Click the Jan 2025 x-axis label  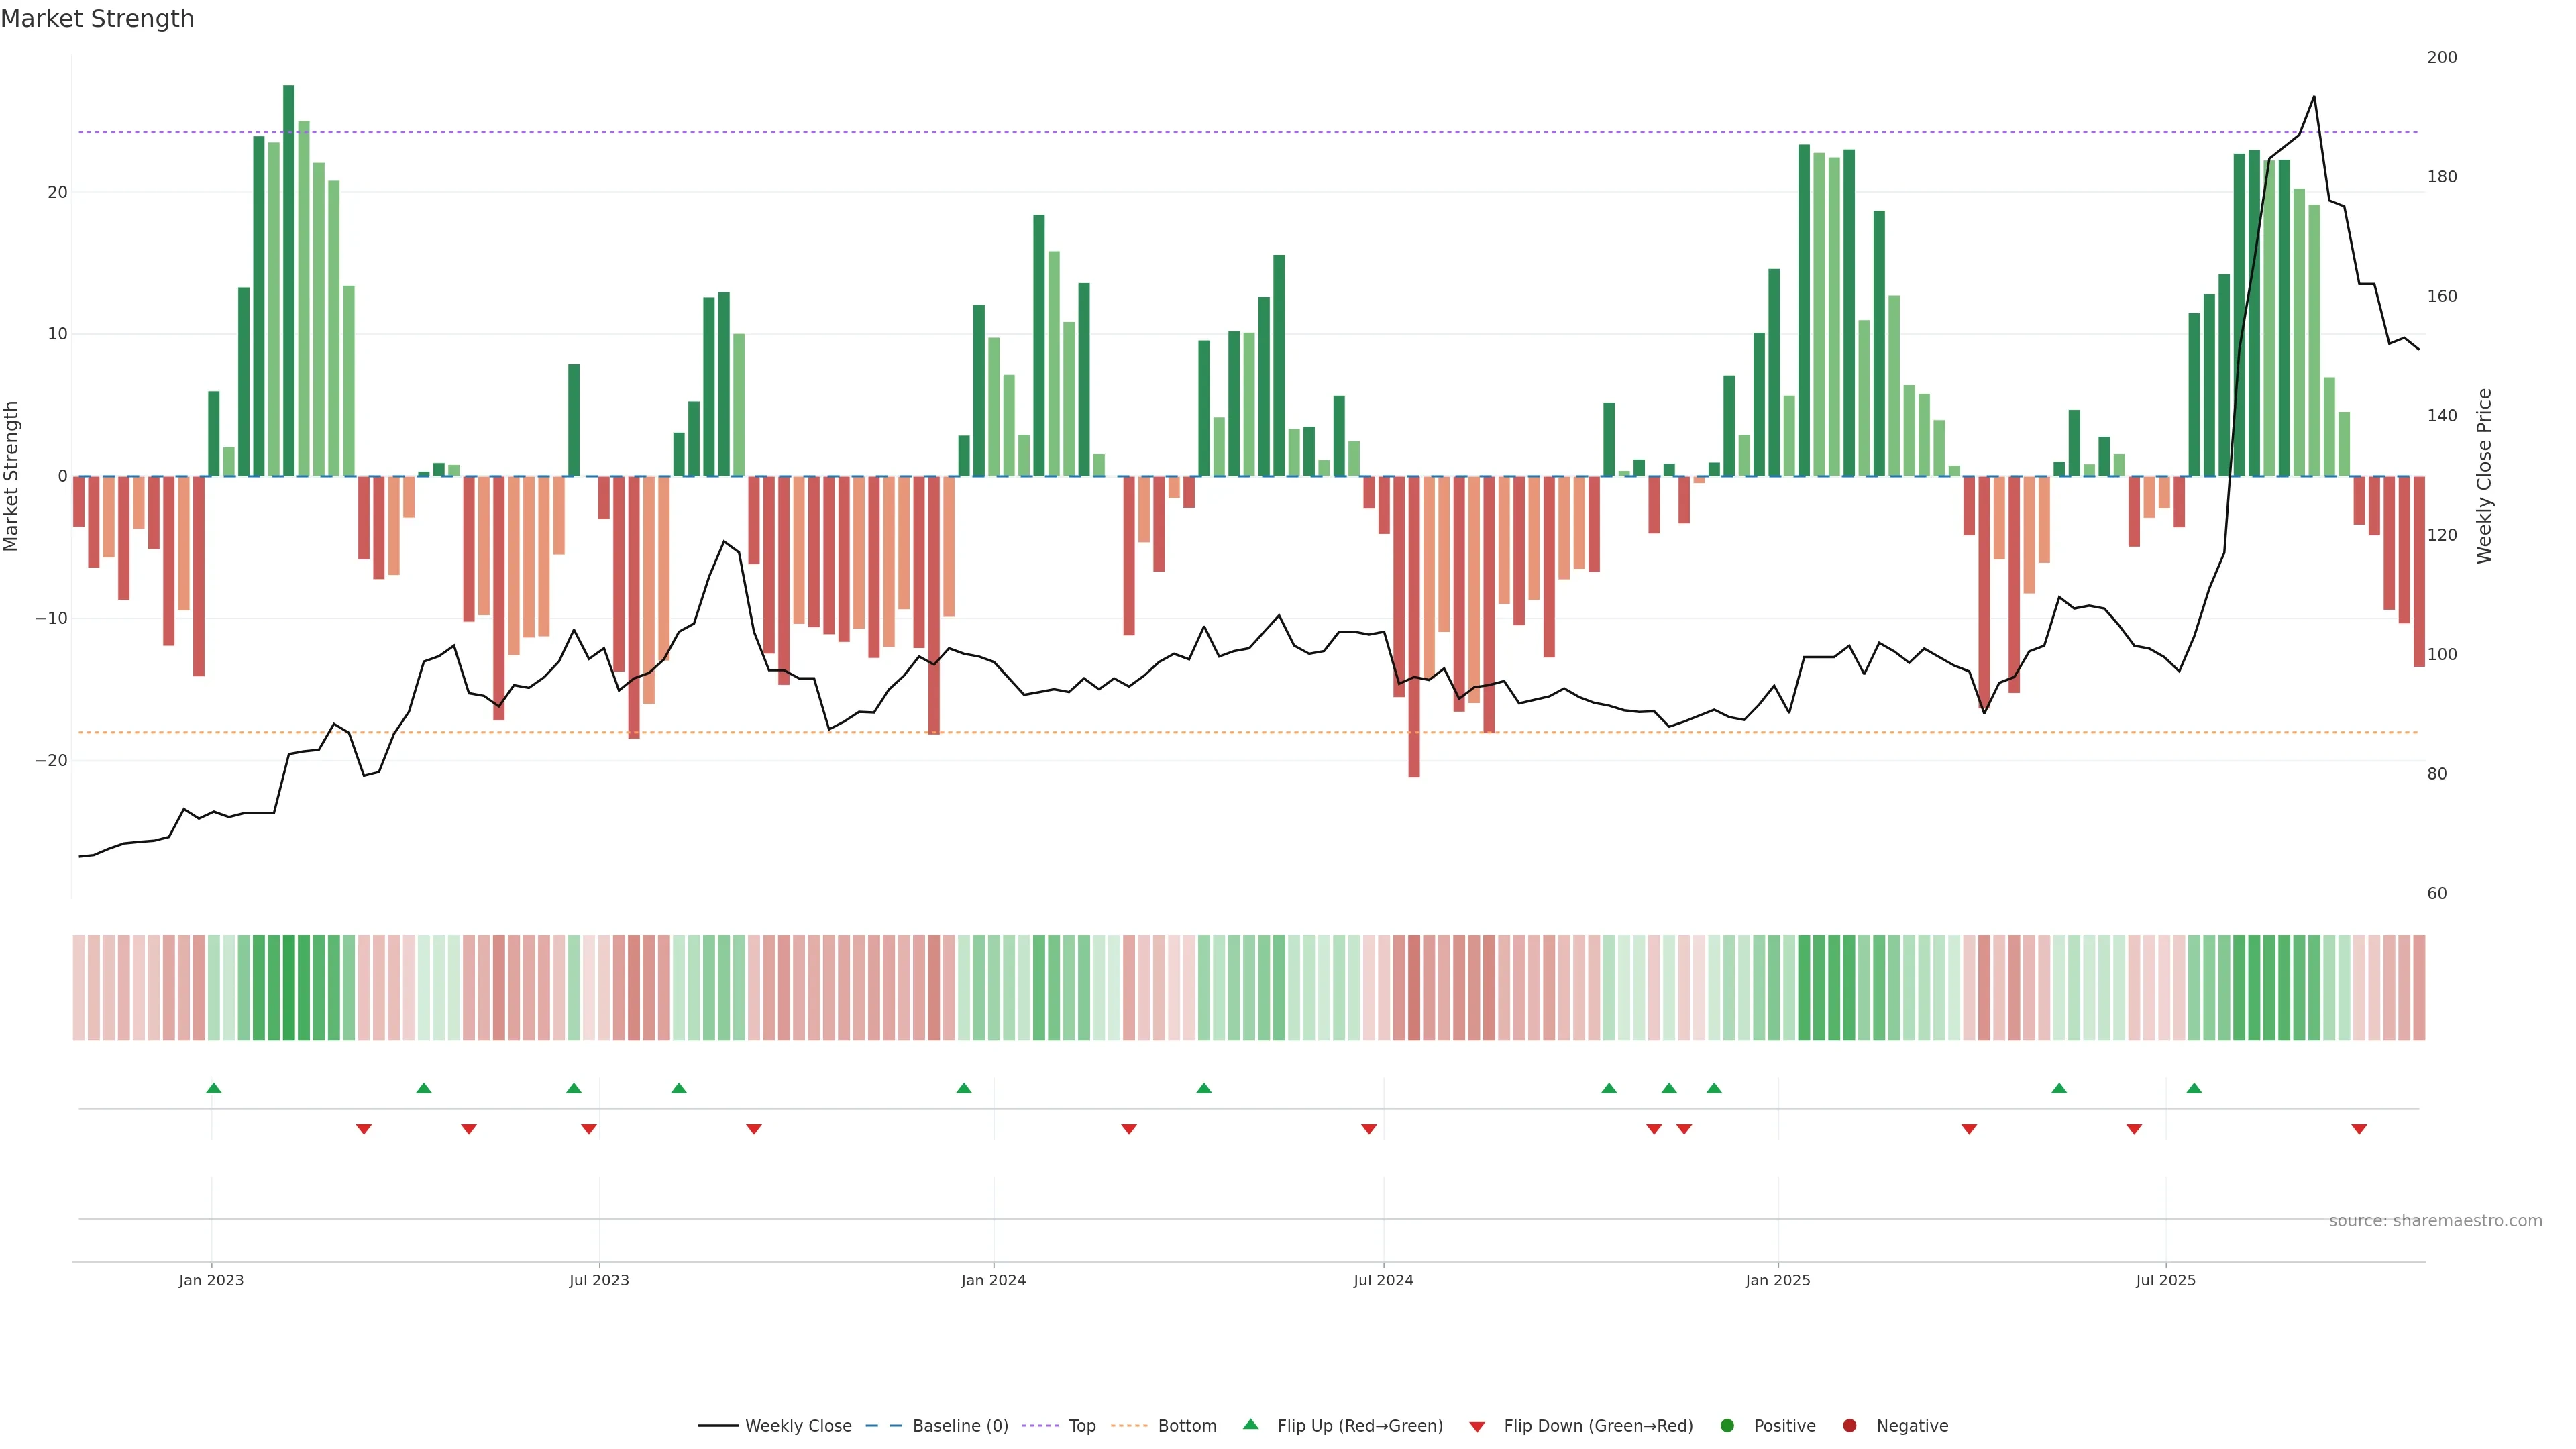[x=1777, y=1280]
